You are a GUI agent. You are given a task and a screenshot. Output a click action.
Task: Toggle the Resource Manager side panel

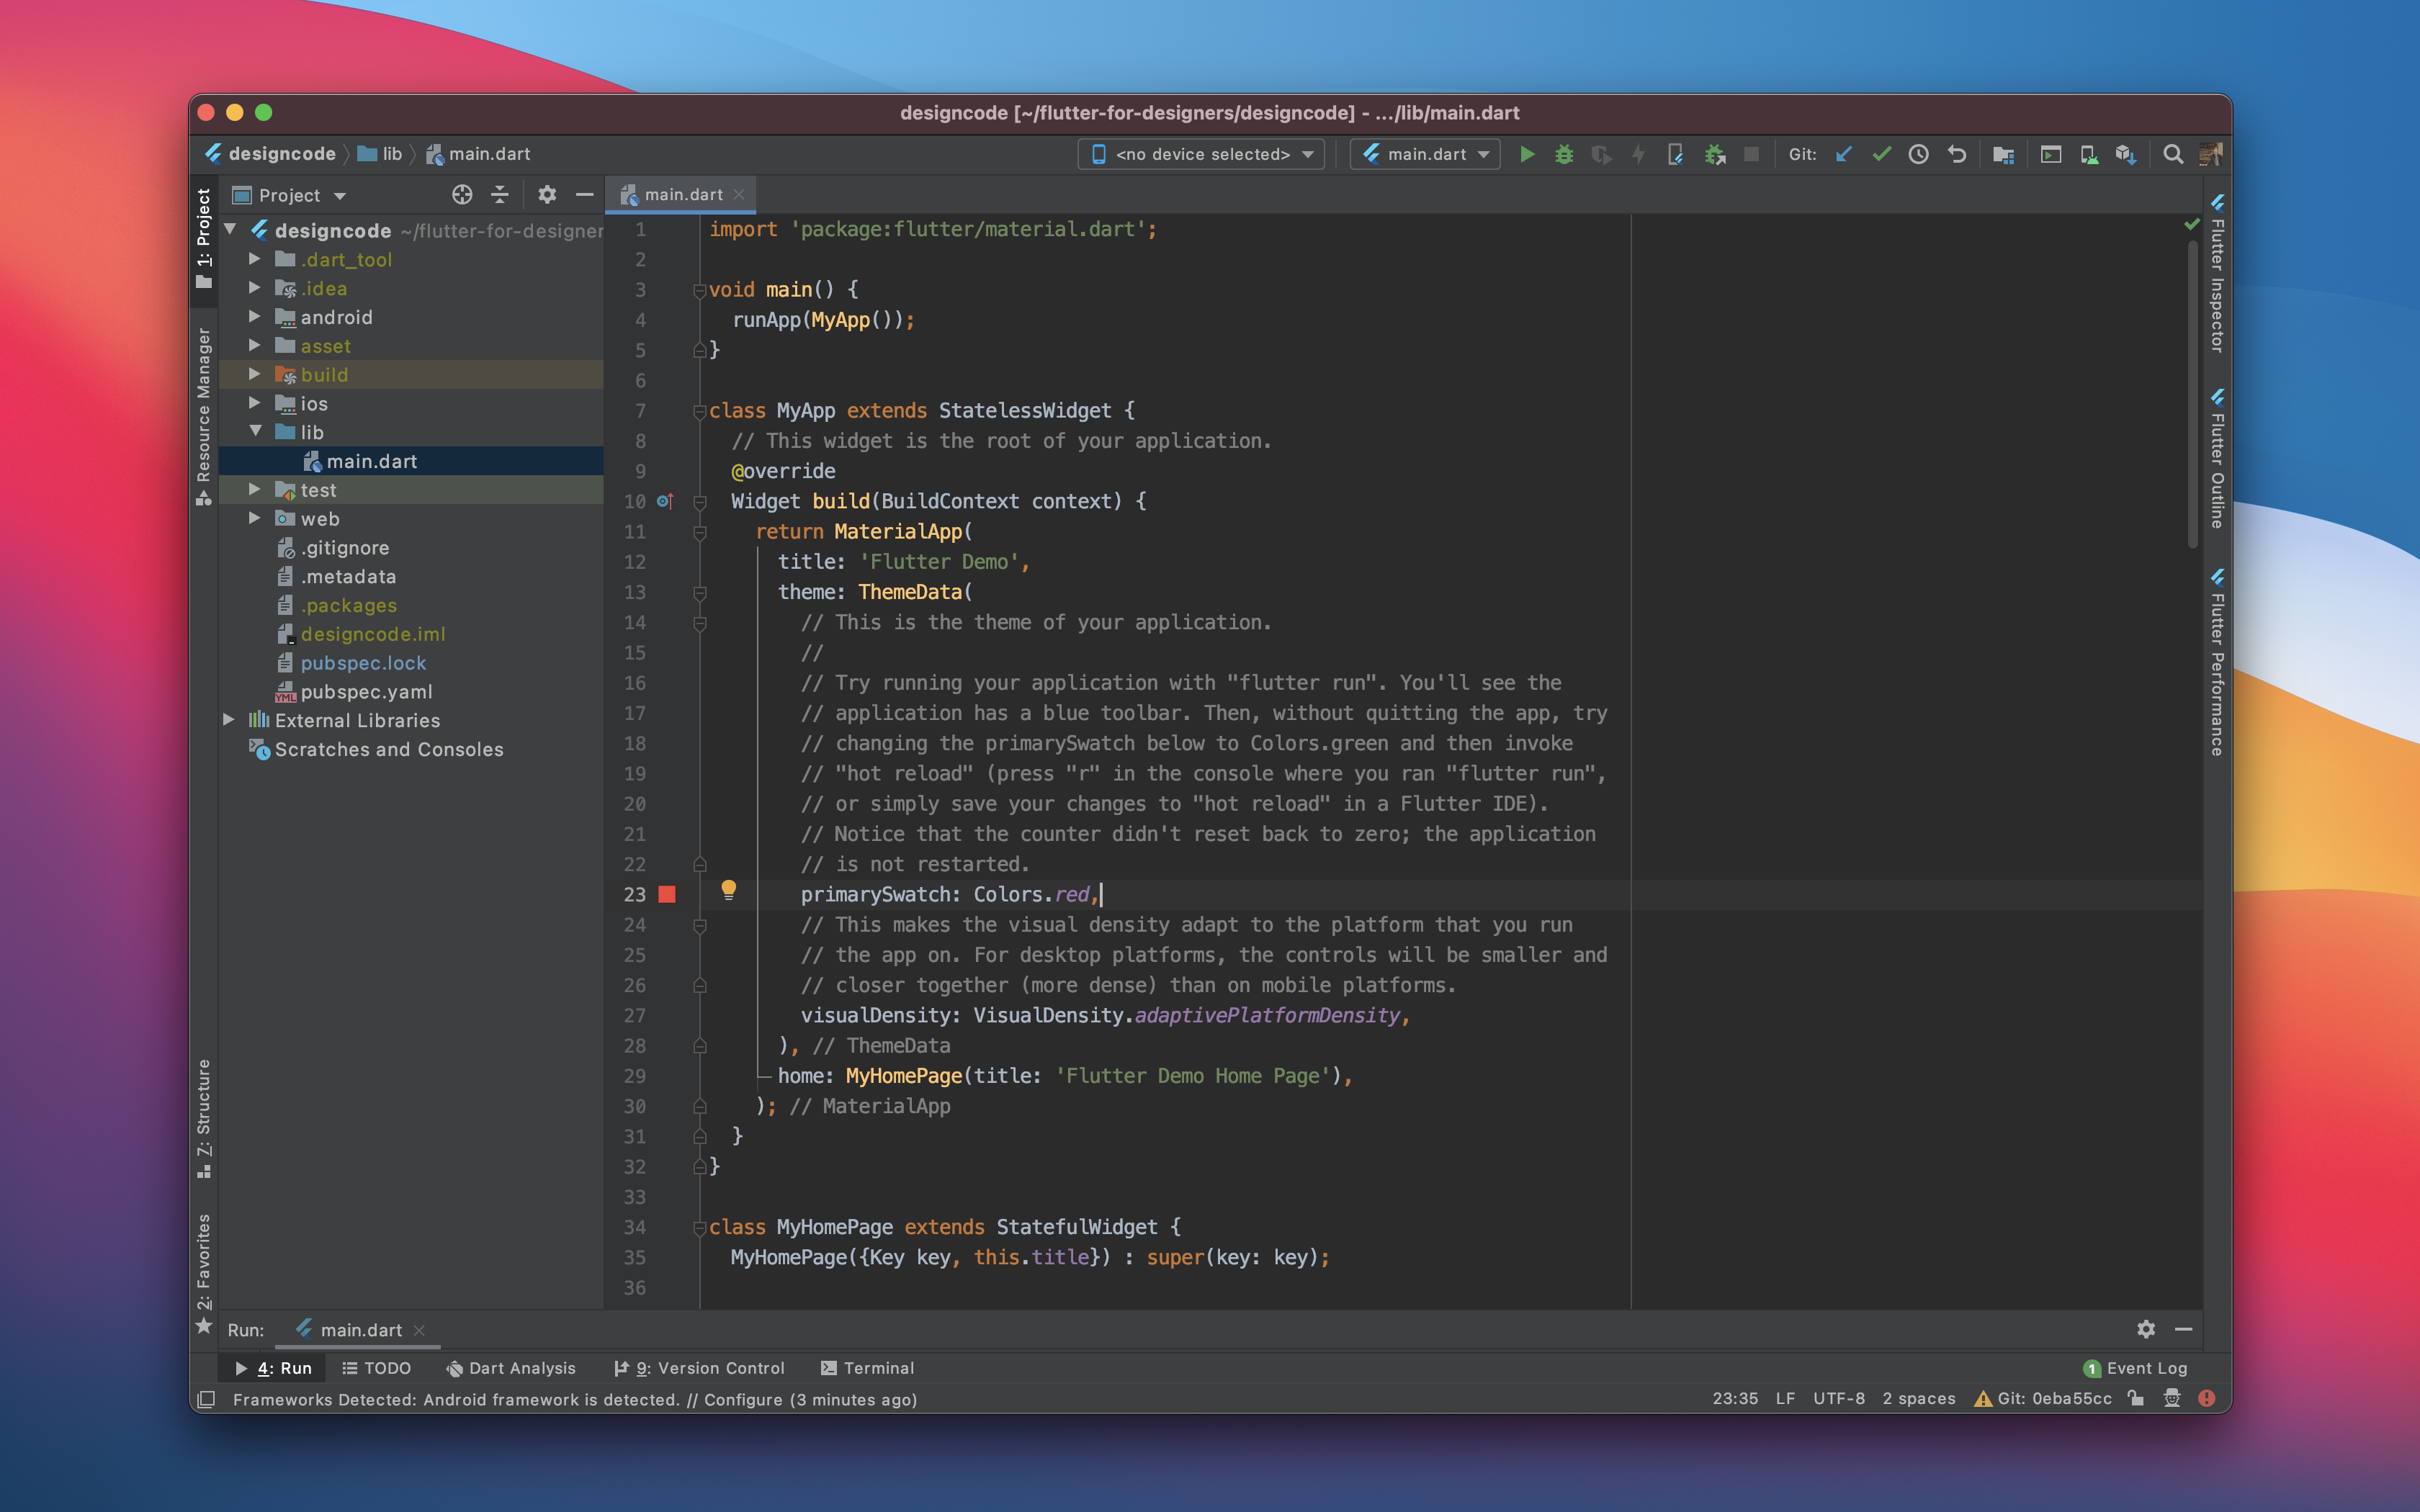[204, 415]
